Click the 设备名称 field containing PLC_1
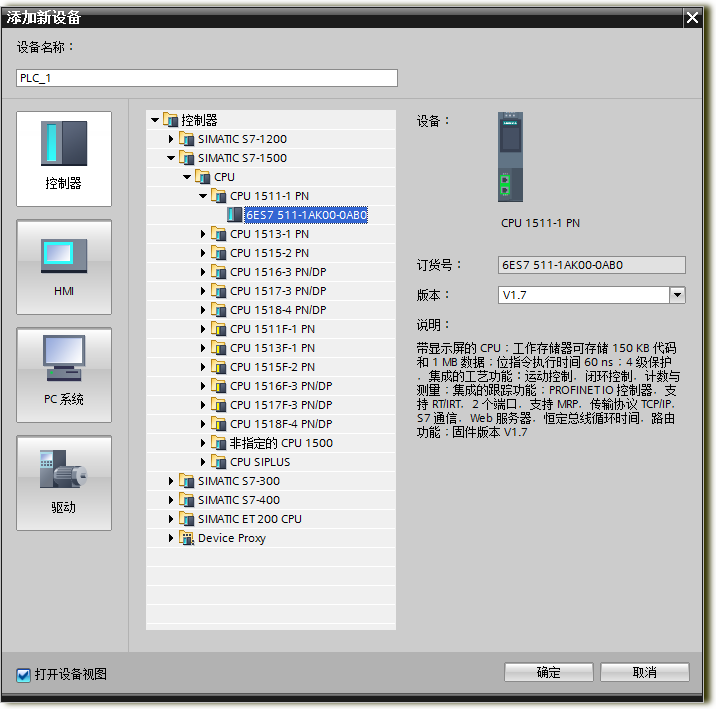 click(x=207, y=78)
